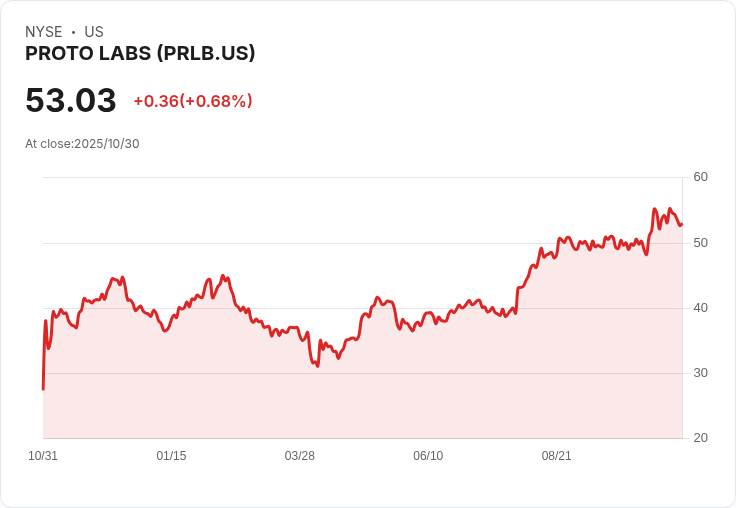Click the 50 y-axis price label
This screenshot has height=508, width=736.
700,243
